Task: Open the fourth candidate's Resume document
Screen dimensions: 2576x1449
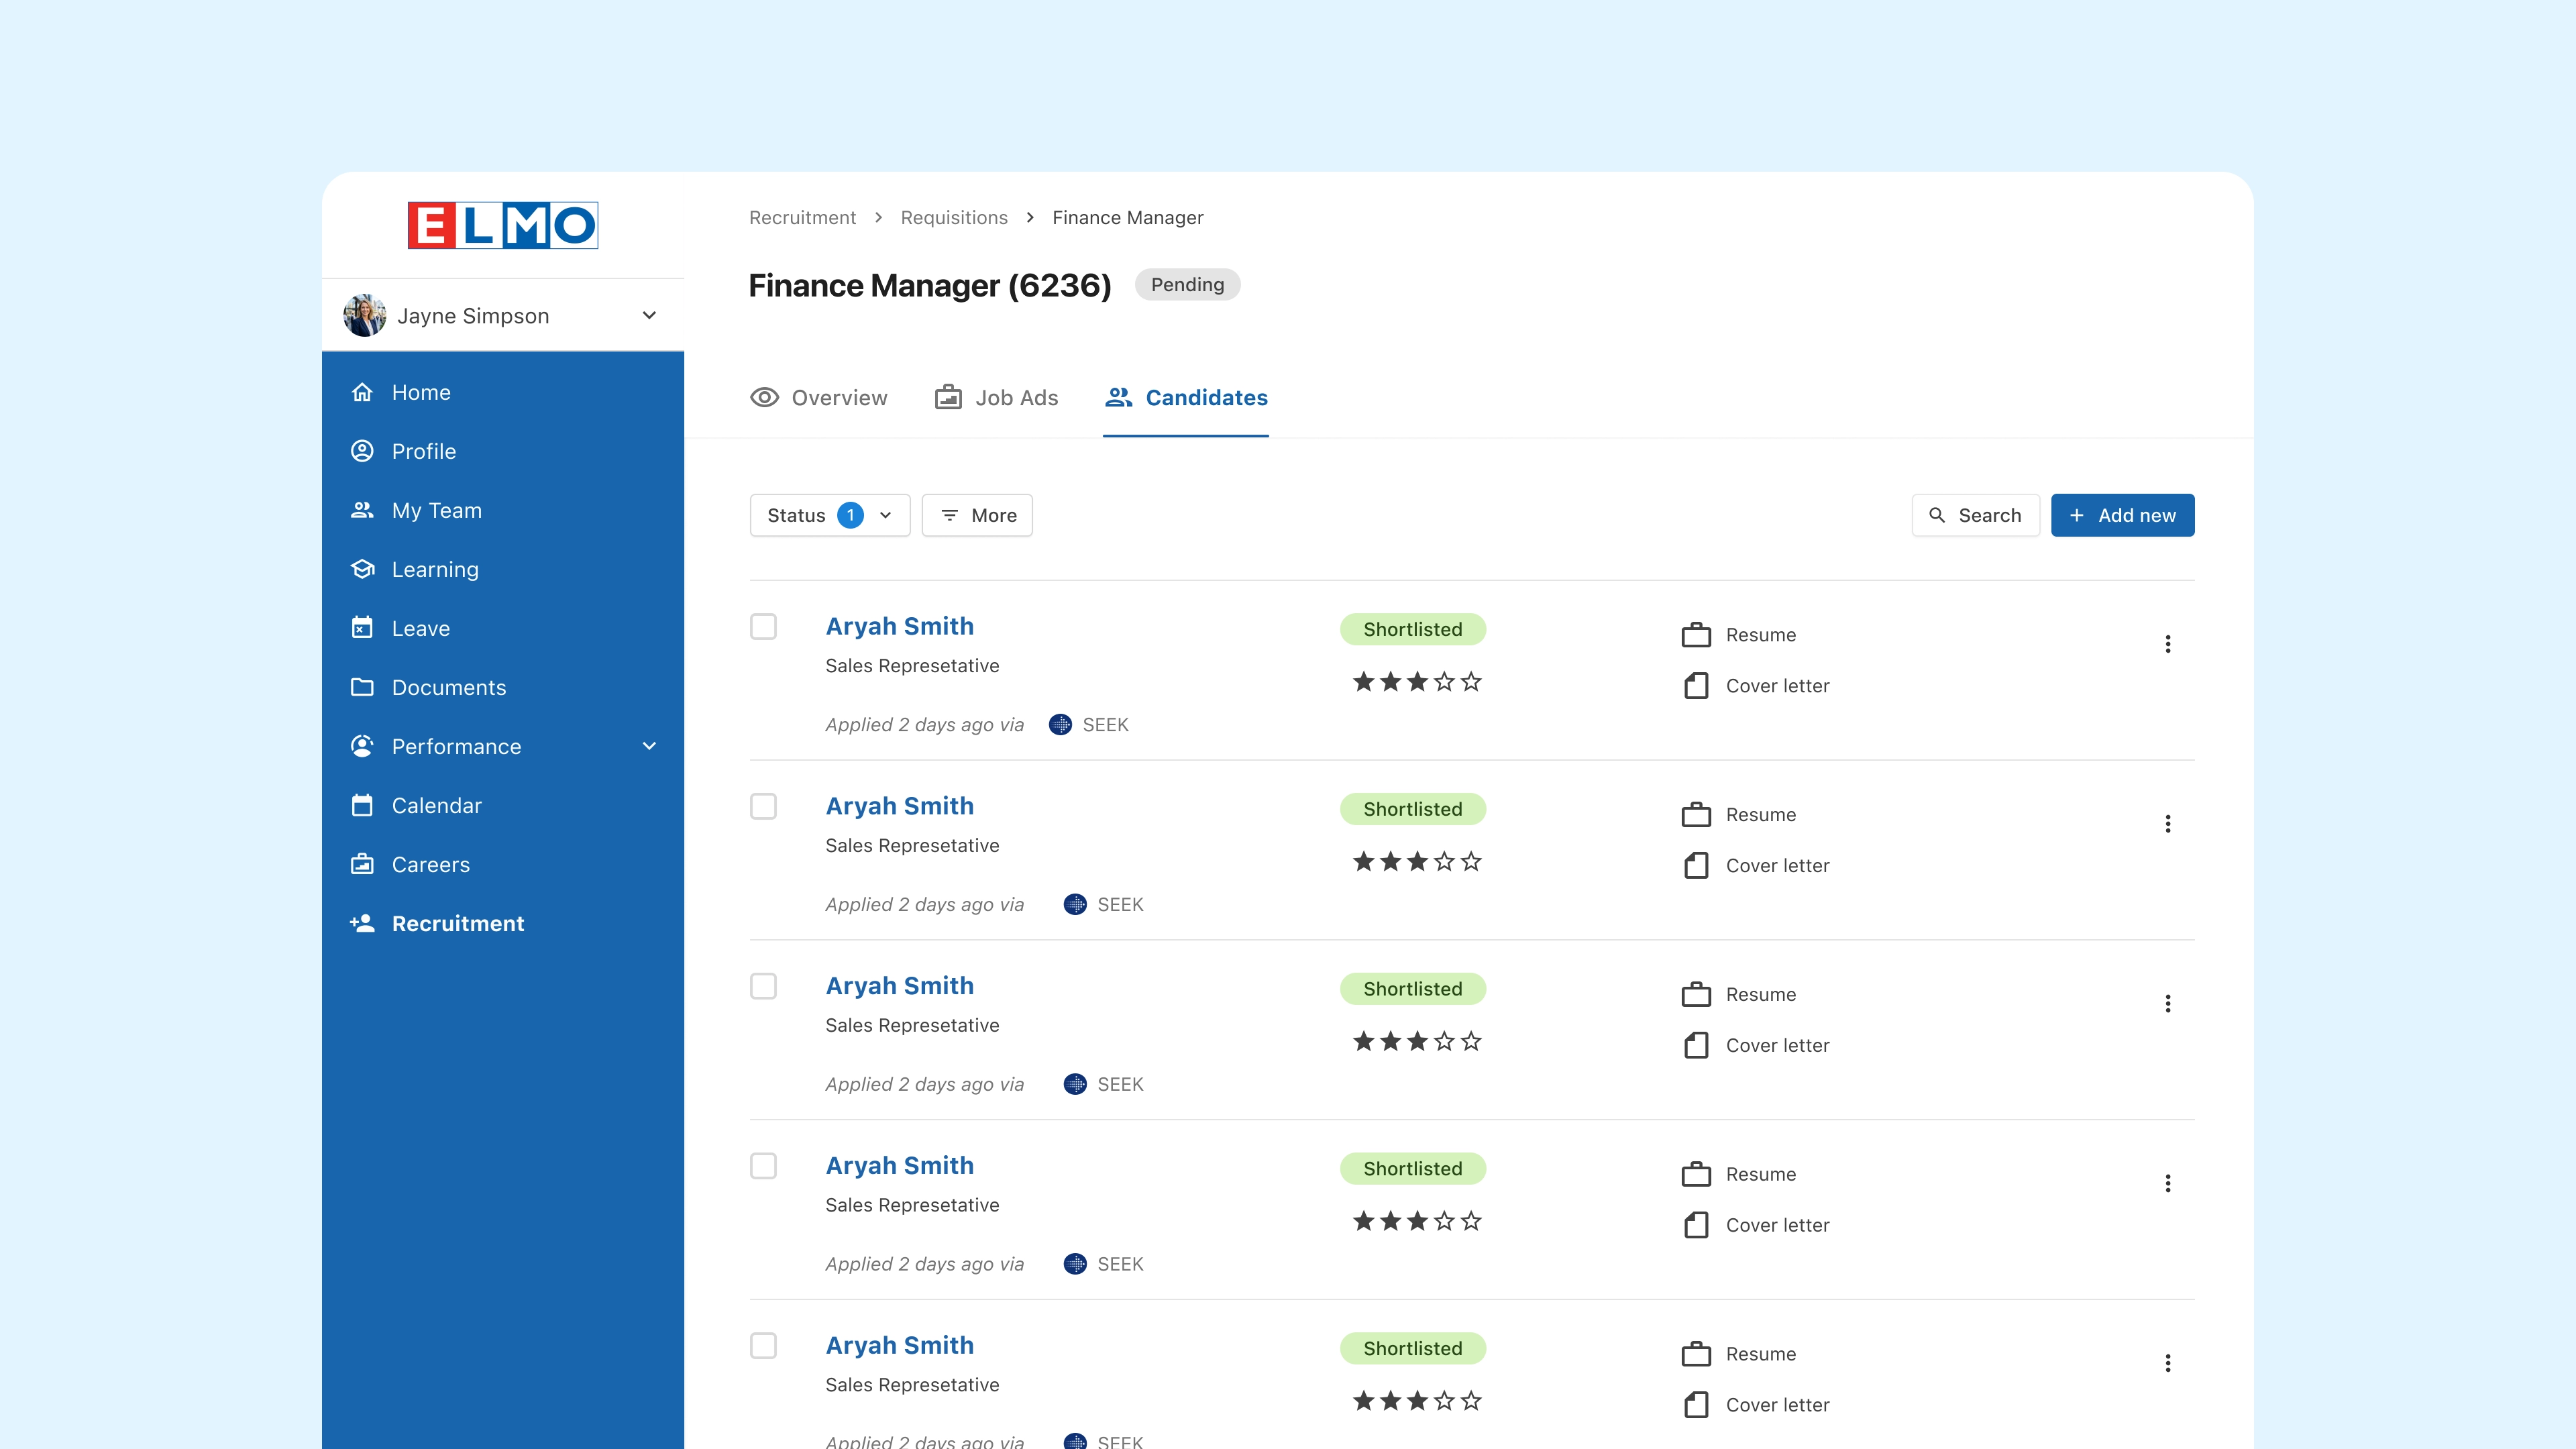Action: (x=1739, y=1174)
